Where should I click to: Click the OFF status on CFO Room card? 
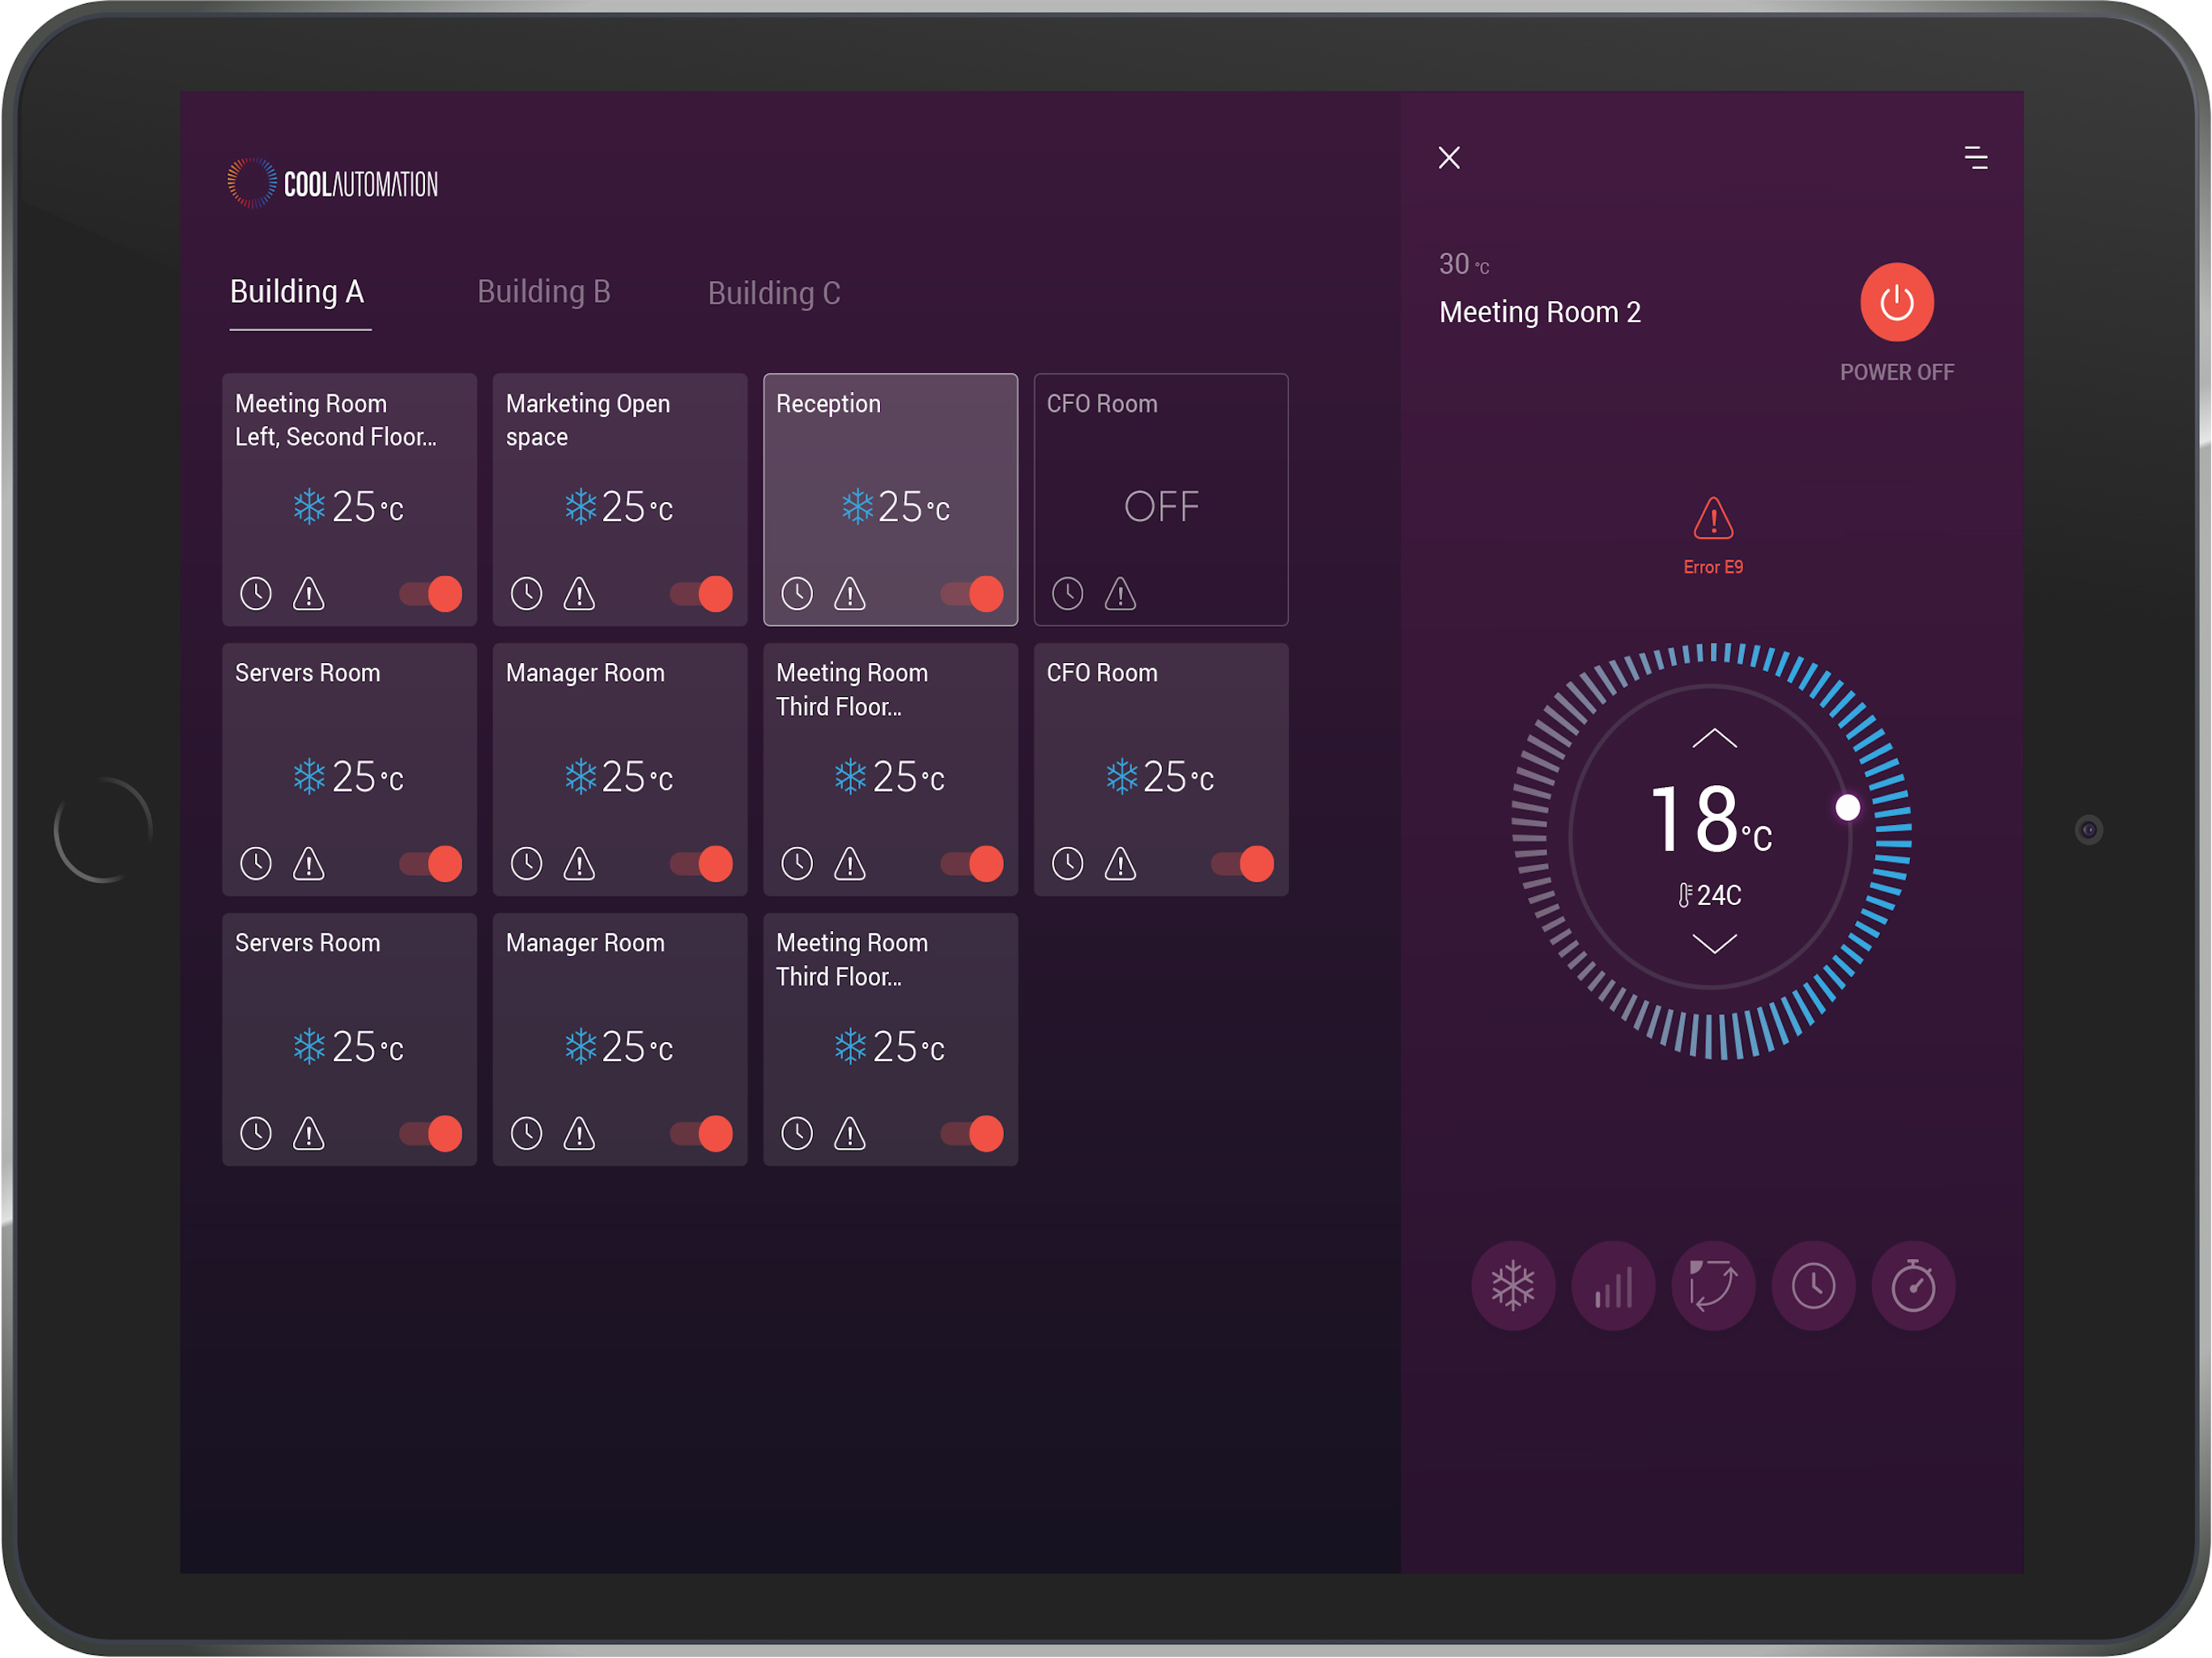tap(1161, 507)
